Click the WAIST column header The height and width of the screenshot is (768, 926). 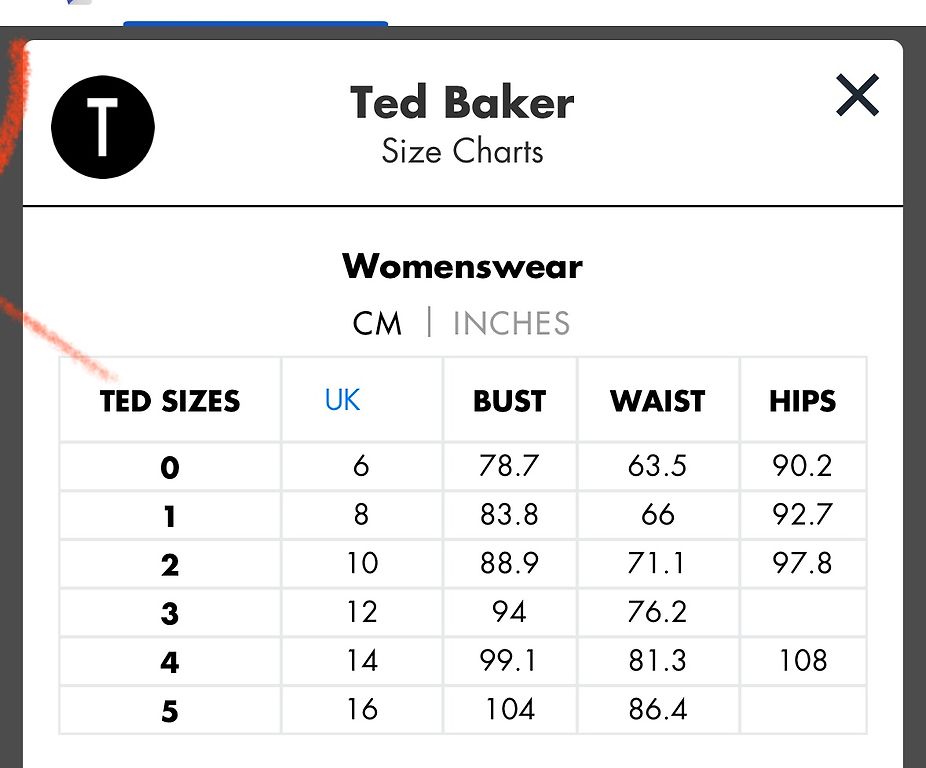coord(658,401)
